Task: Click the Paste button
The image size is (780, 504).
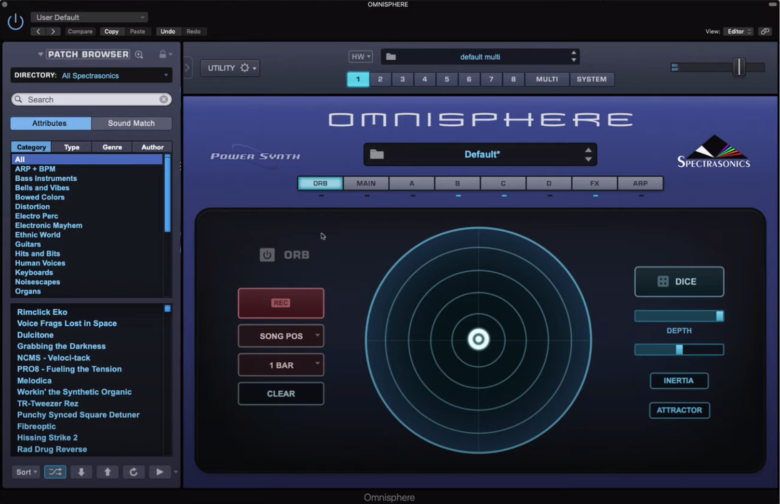Action: [x=137, y=31]
